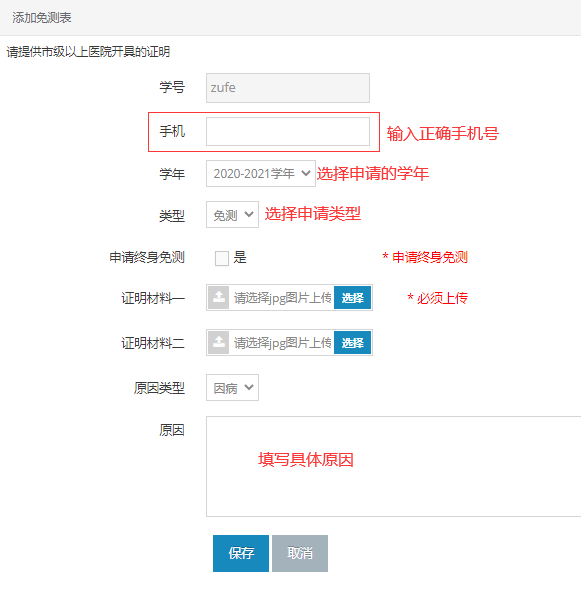Screen dimensions: 581x596
Task: Click the 取消 button
Action: pyautogui.click(x=300, y=553)
